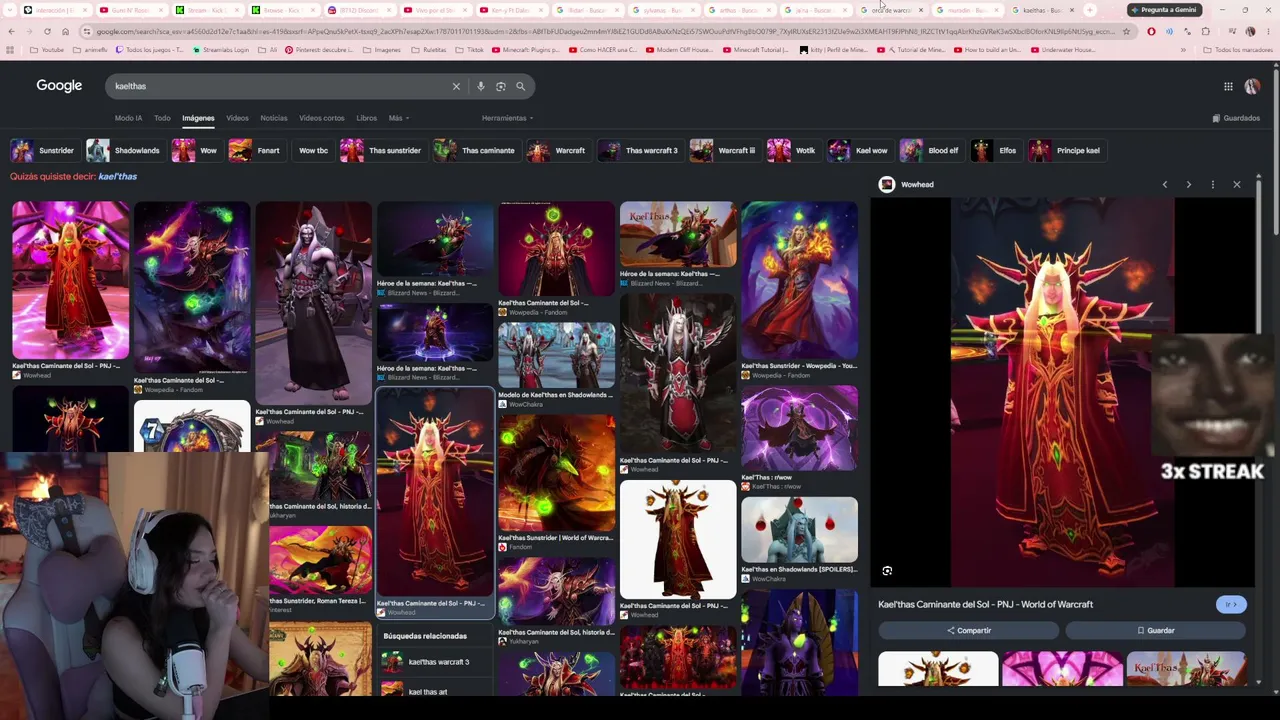Click the Google search input field
The width and height of the screenshot is (1280, 720).
coord(280,86)
